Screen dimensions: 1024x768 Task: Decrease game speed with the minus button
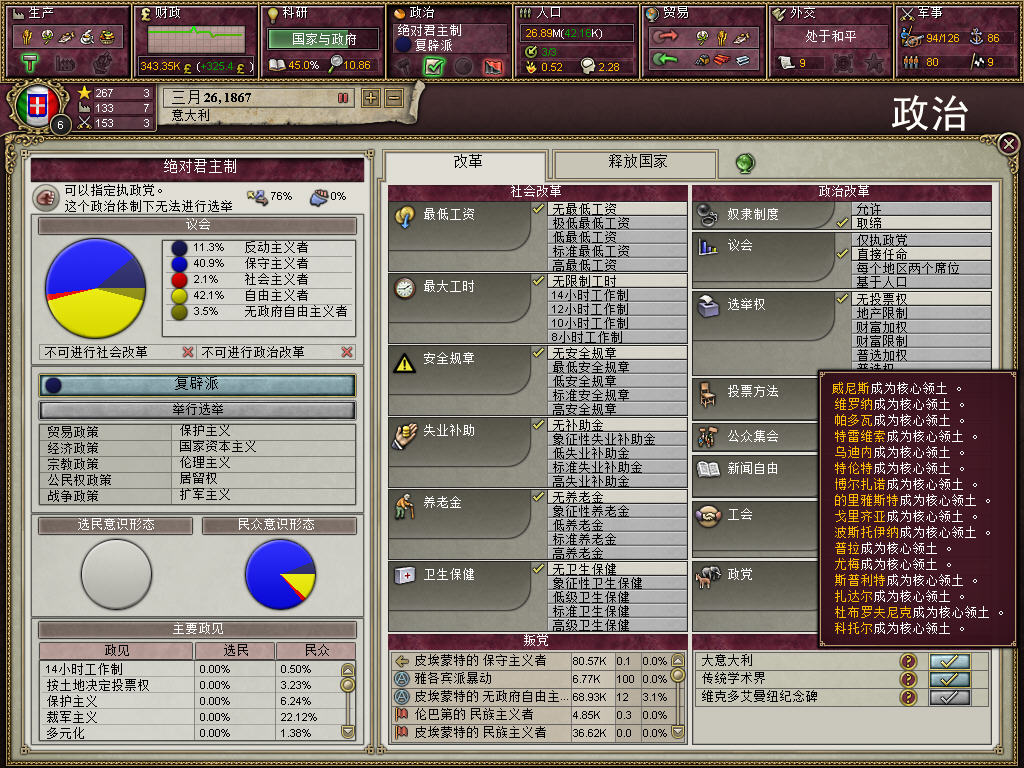pyautogui.click(x=394, y=98)
